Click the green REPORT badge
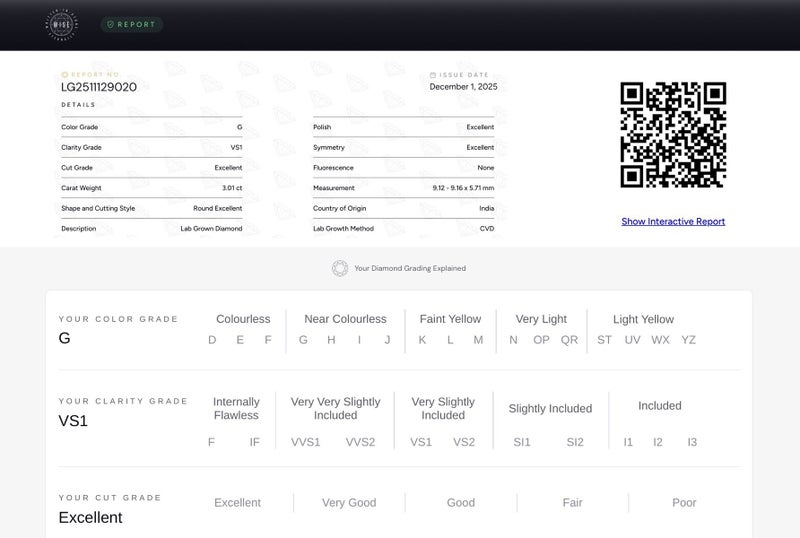The image size is (800, 538). 132,24
